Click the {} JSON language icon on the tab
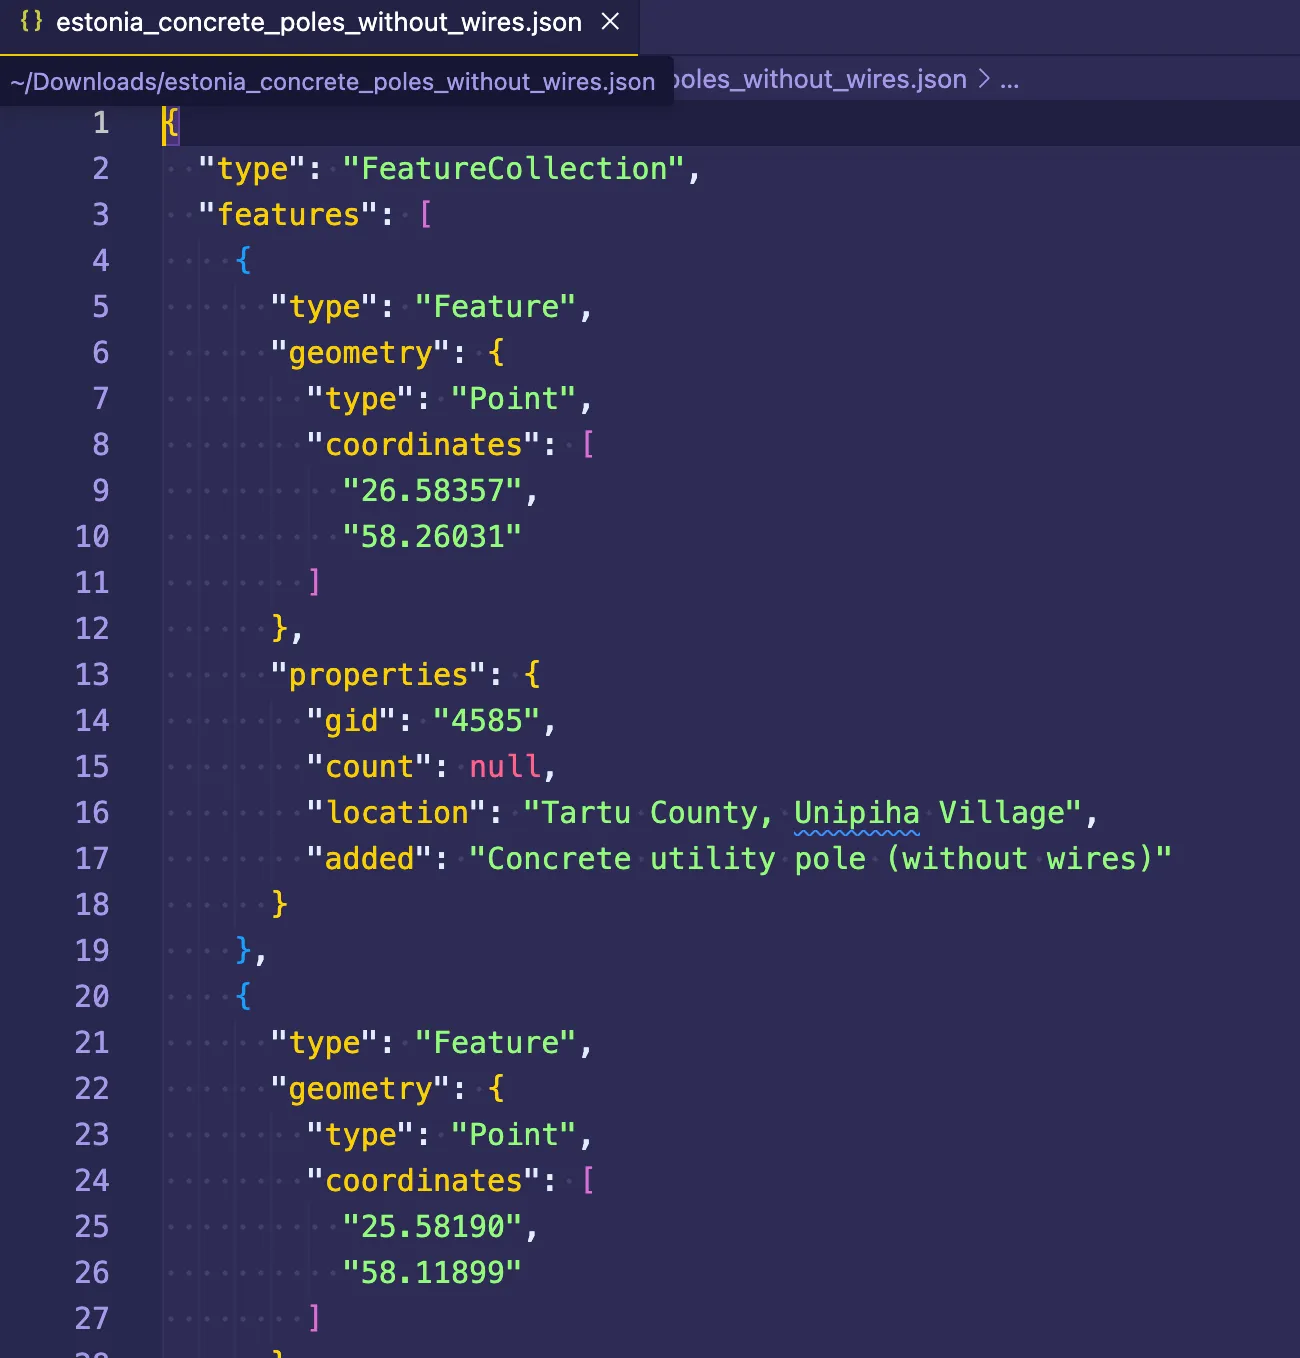 coord(33,22)
